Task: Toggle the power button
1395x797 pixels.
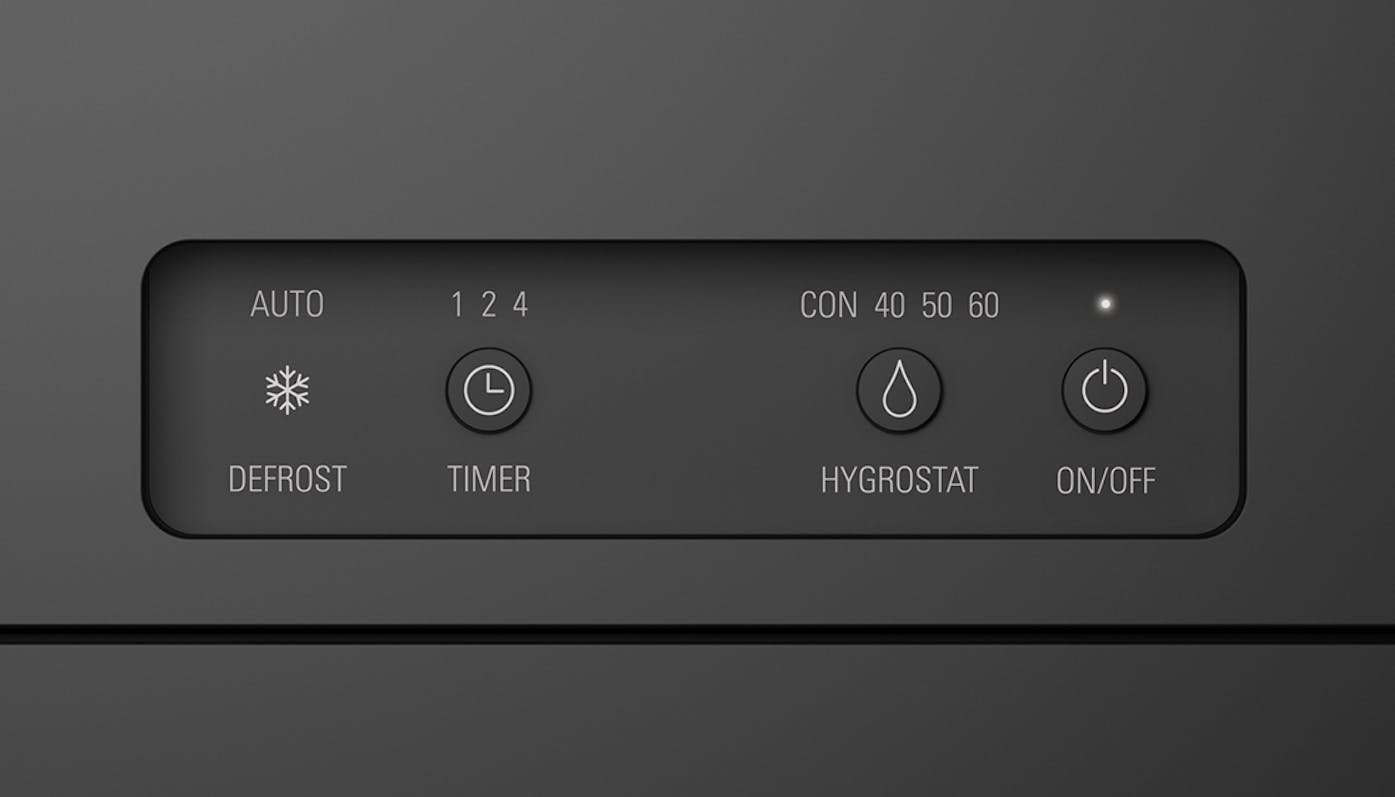Action: click(x=1104, y=390)
